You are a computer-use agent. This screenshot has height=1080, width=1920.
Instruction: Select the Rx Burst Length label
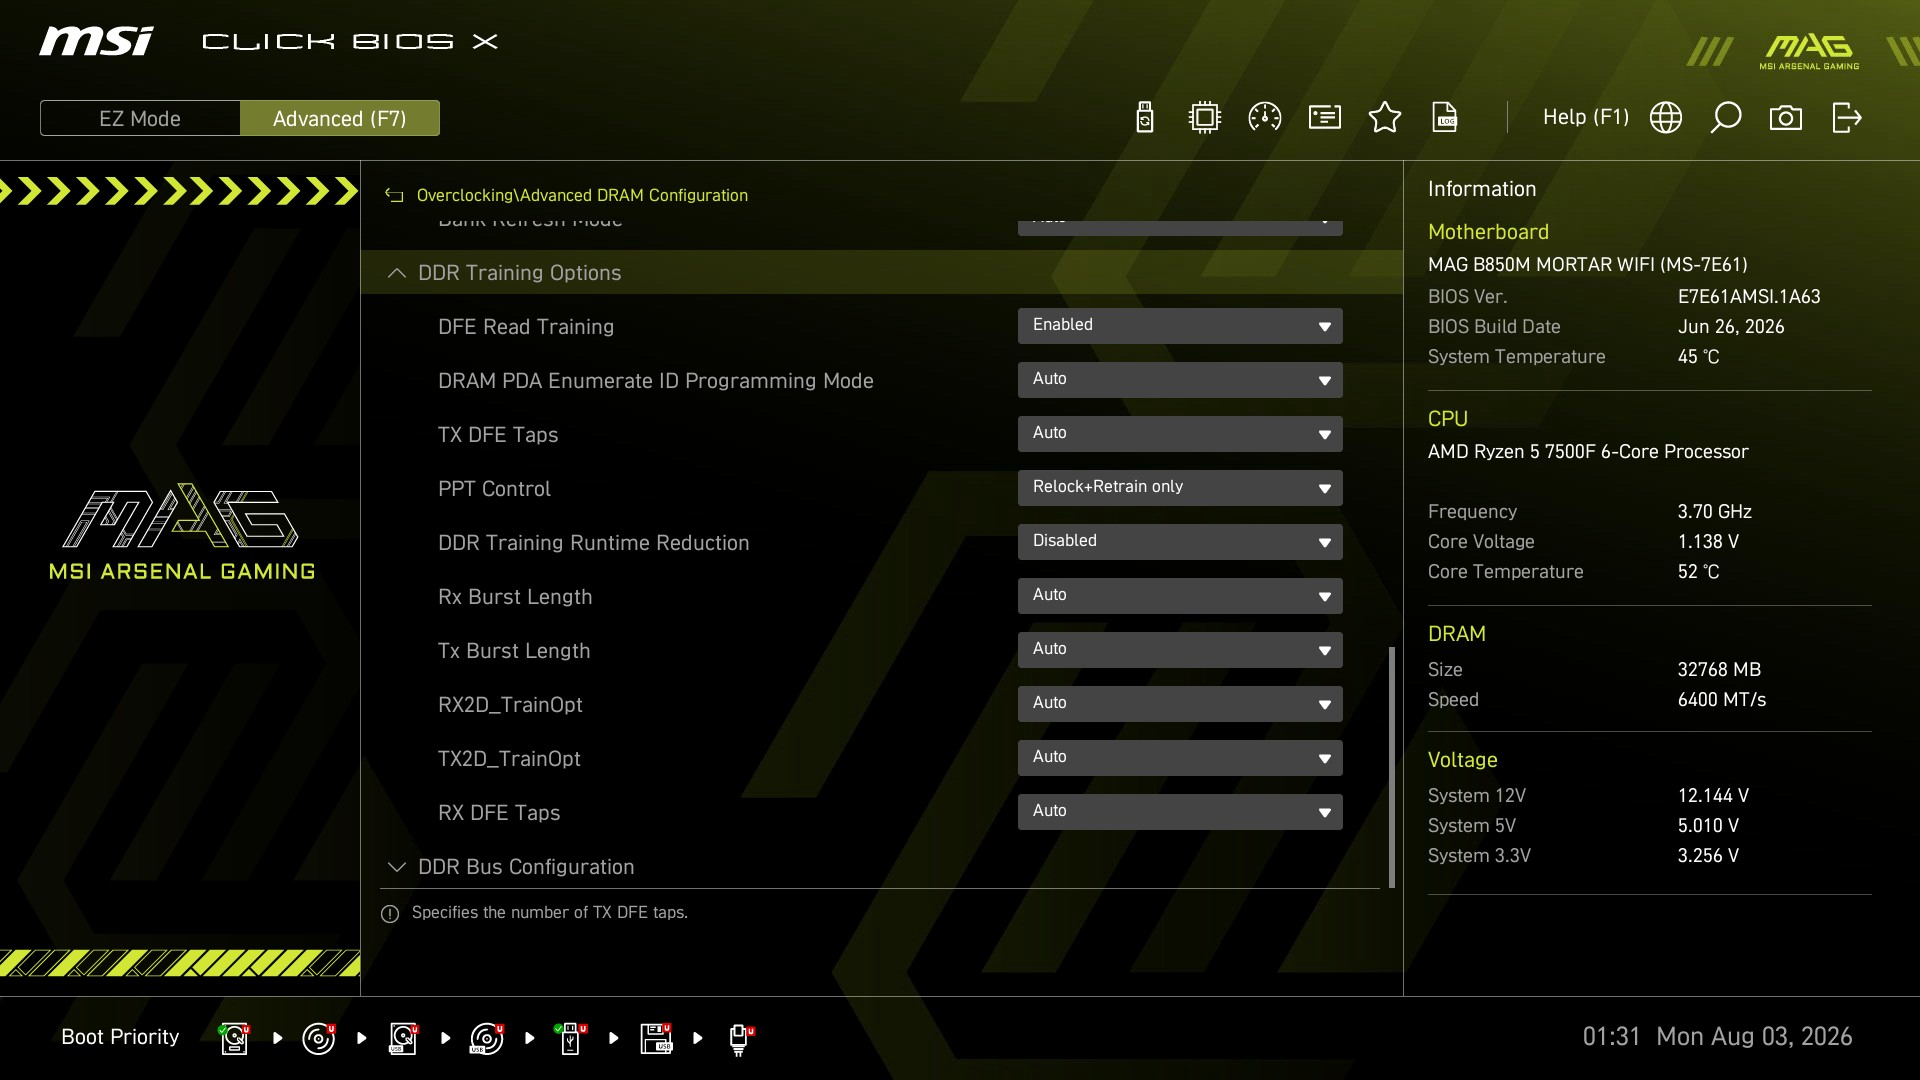[x=515, y=597]
